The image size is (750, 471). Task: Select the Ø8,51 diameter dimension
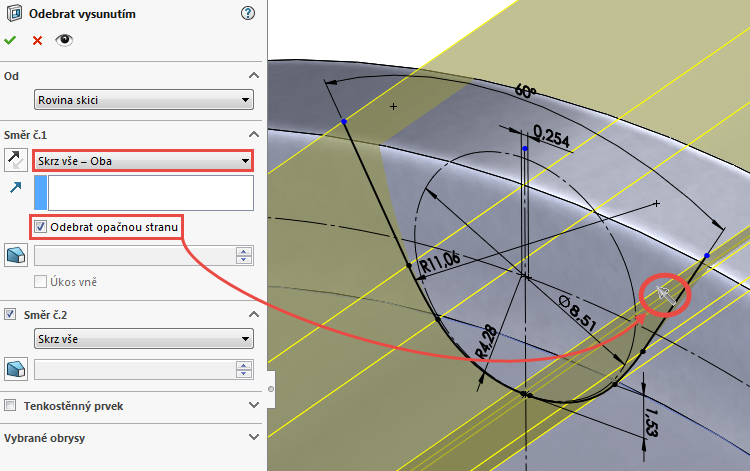coord(577,313)
